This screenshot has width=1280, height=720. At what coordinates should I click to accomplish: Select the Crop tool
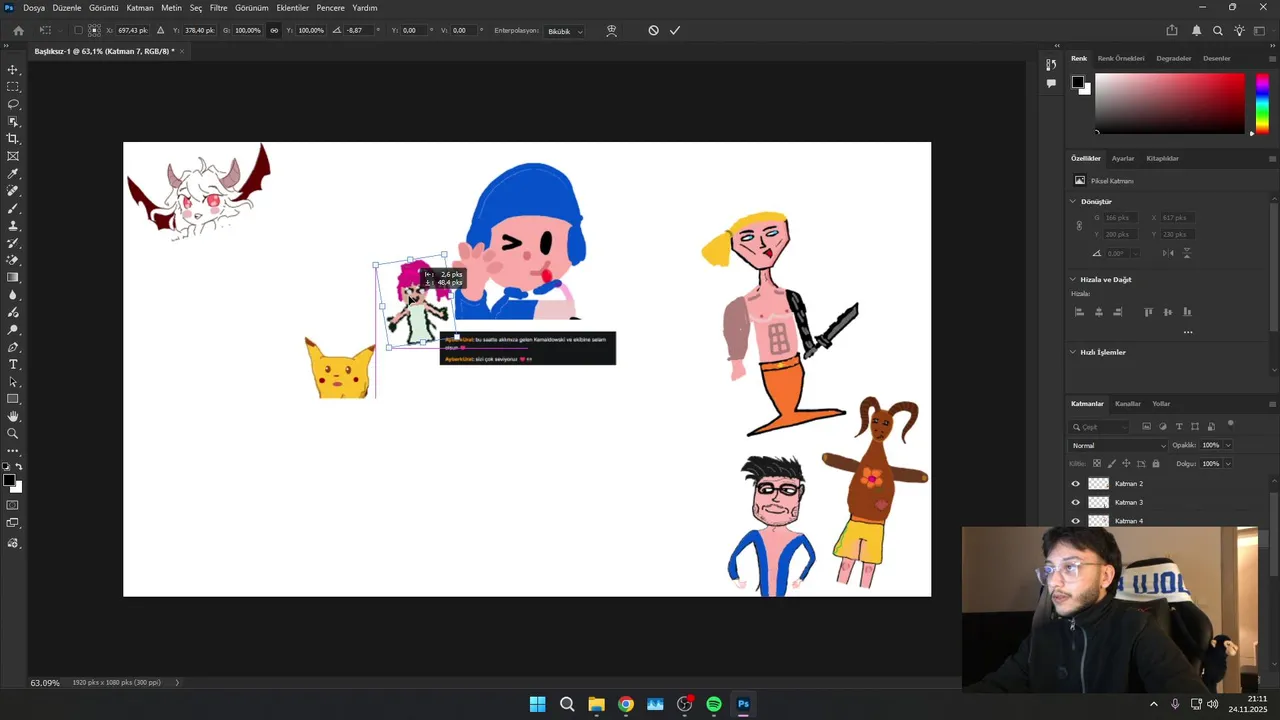coord(13,139)
